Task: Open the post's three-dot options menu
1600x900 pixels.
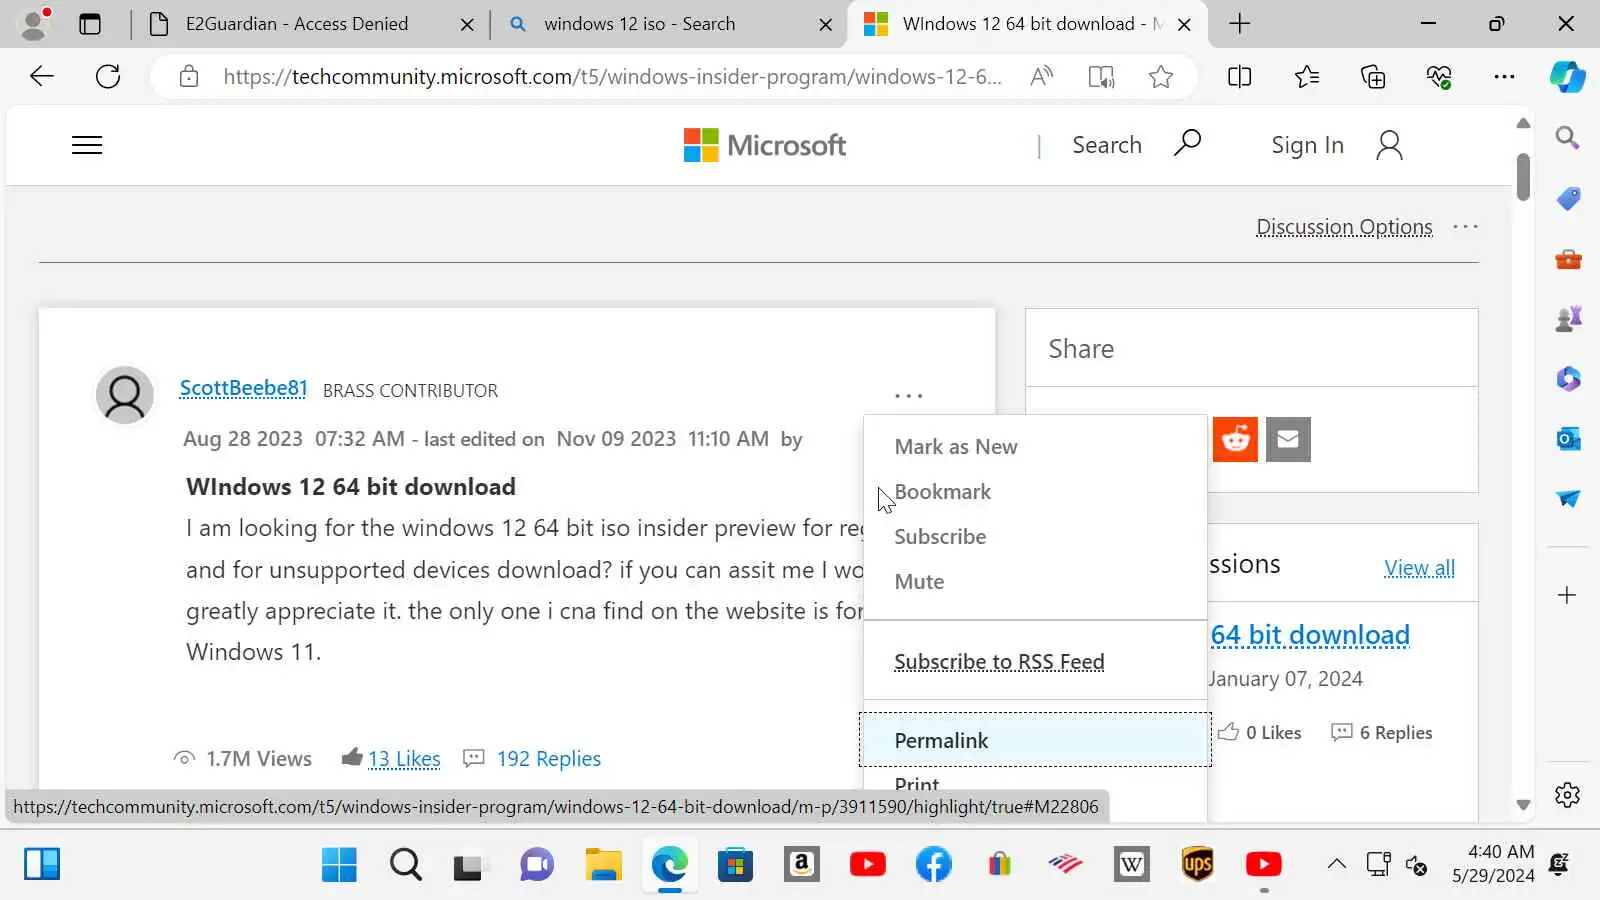Action: (x=908, y=396)
